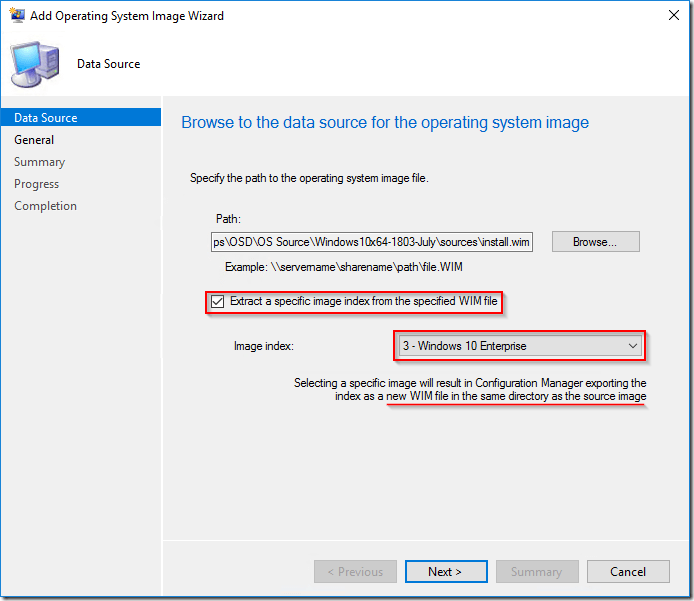Open the Image index combo box

point(518,346)
